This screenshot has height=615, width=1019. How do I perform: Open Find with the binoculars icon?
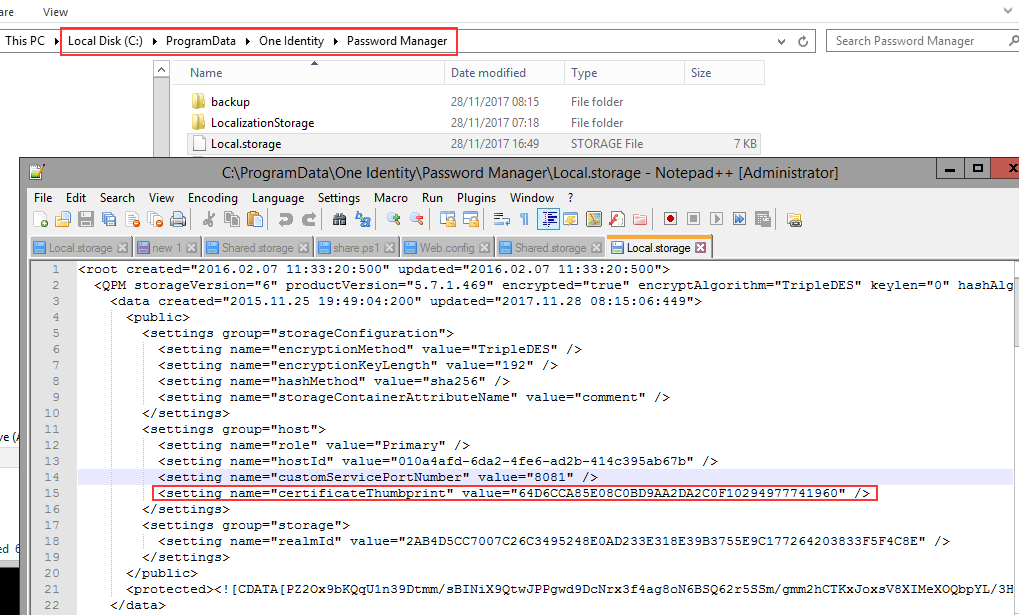tap(339, 219)
